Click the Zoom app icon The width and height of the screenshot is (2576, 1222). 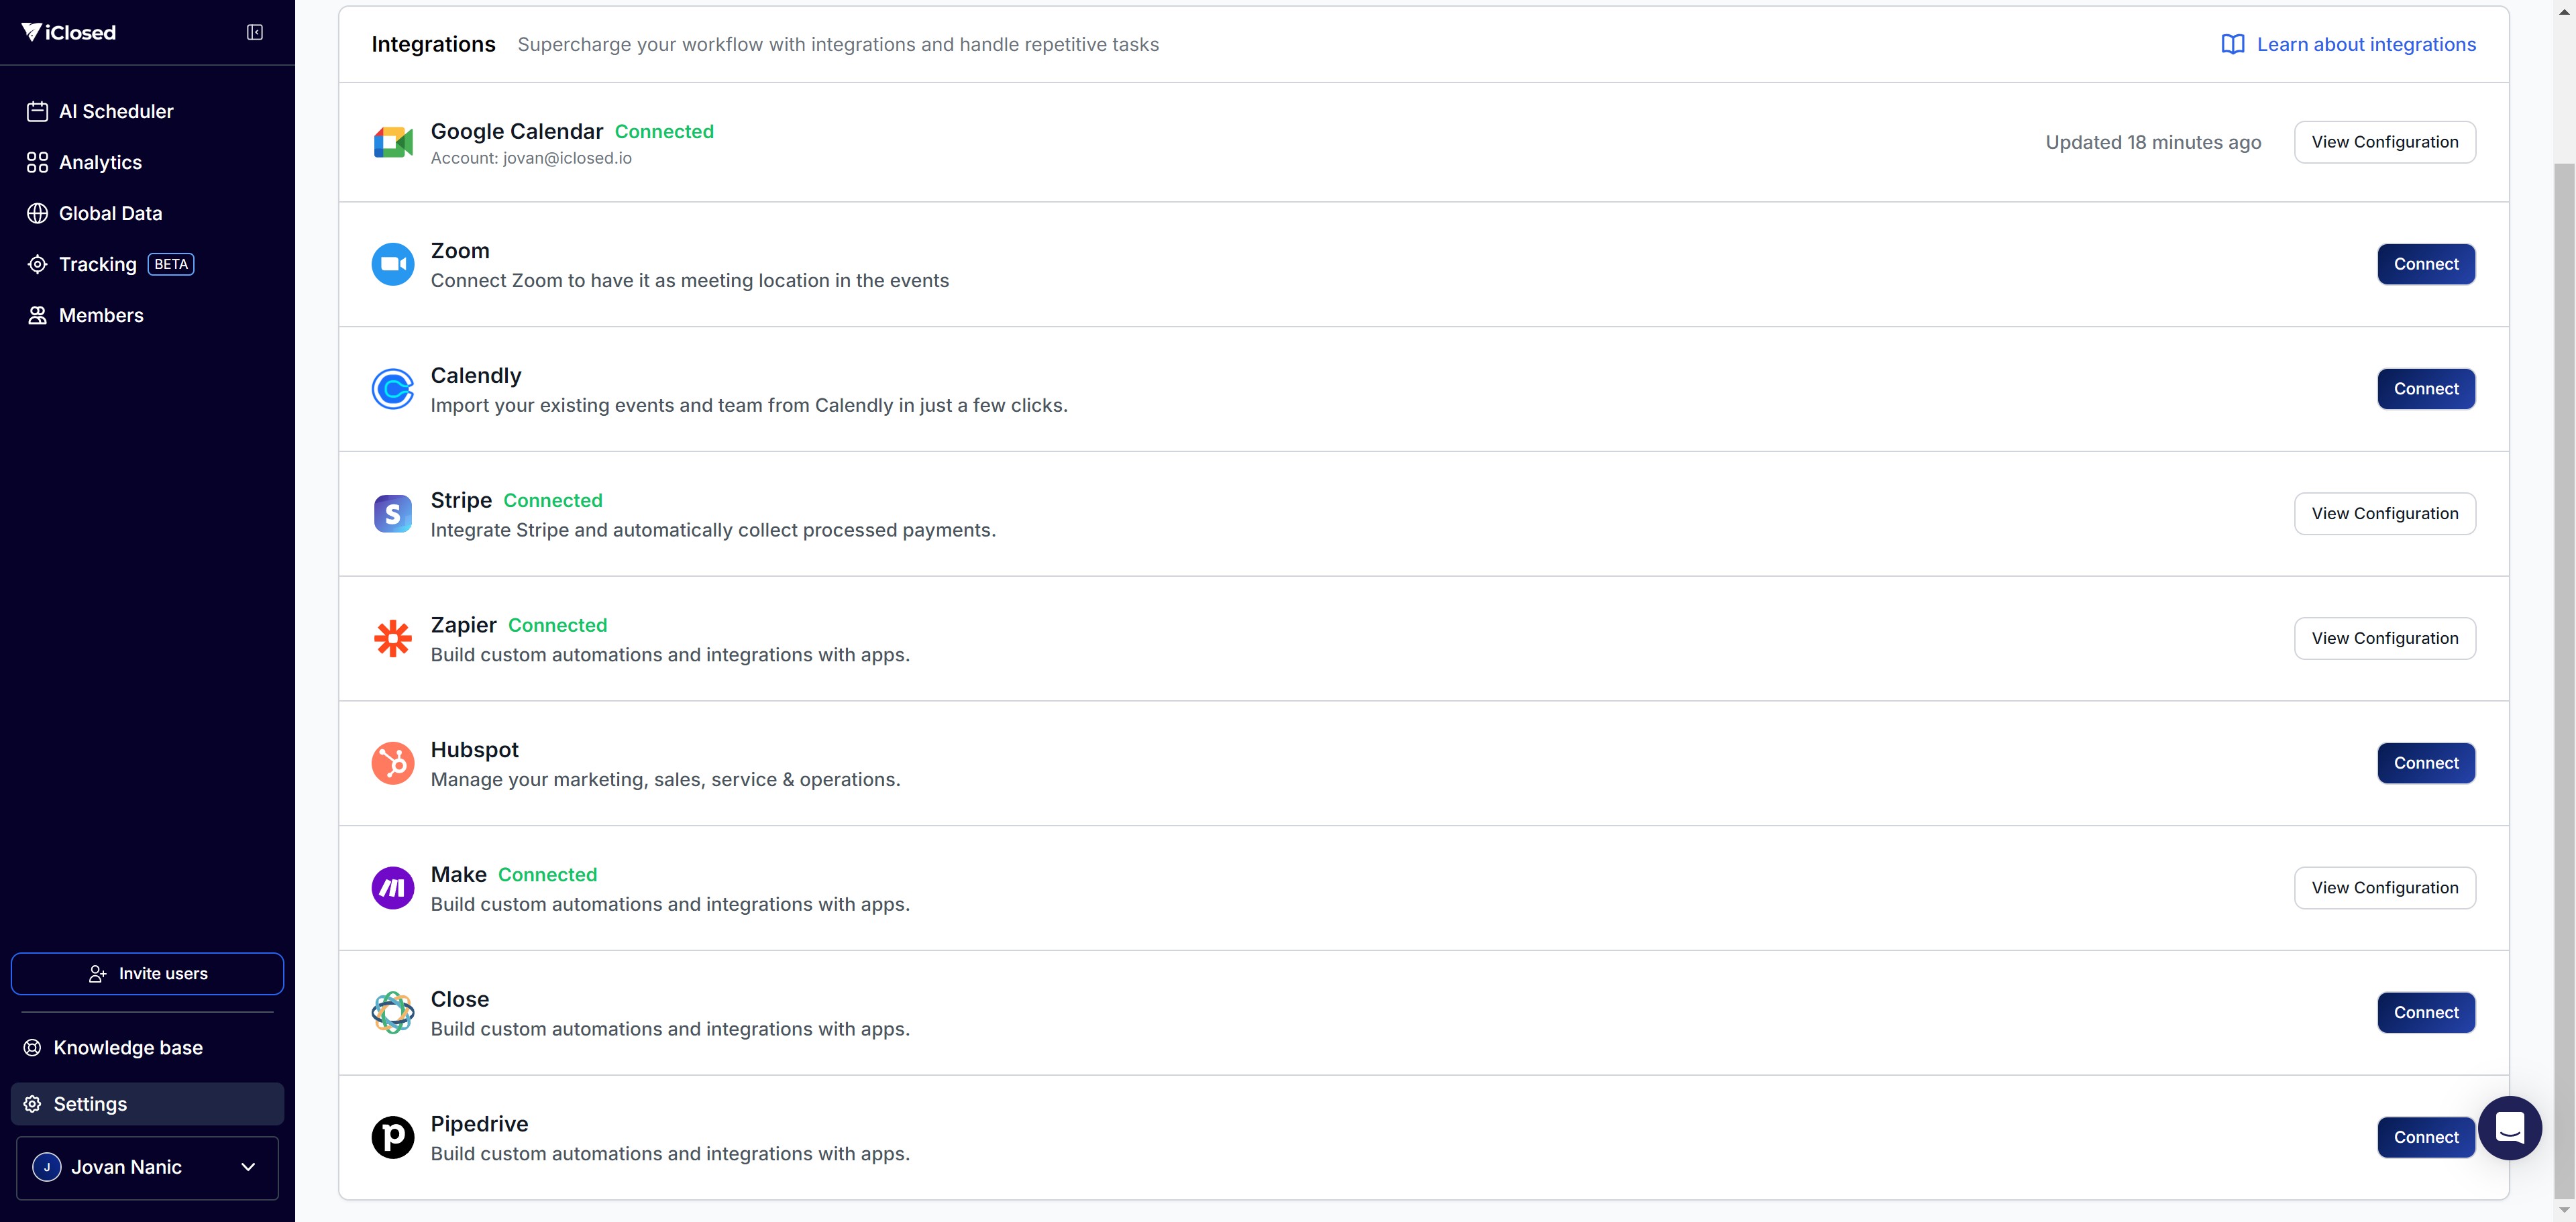[393, 264]
